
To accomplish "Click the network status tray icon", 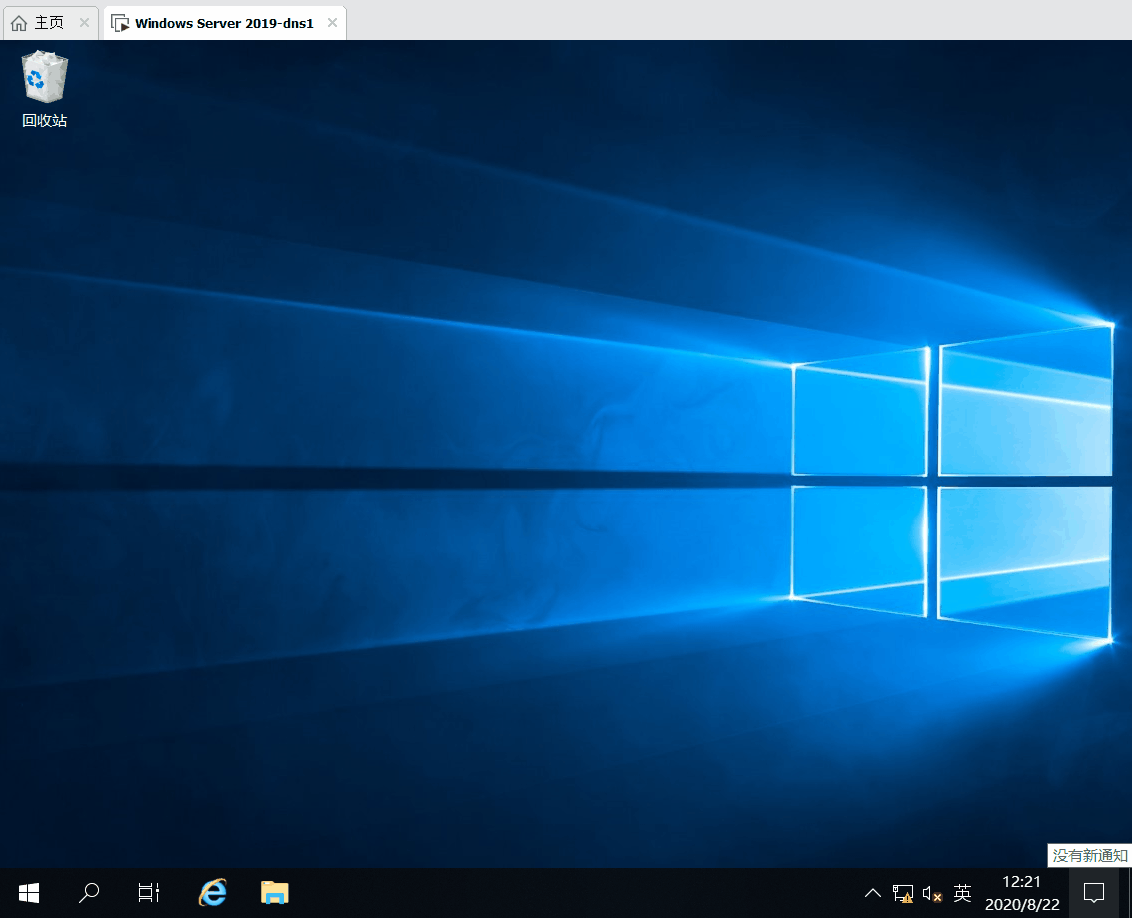I will (903, 893).
